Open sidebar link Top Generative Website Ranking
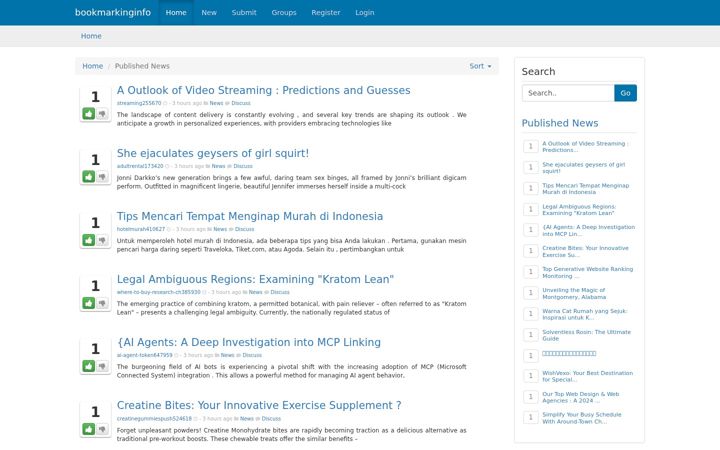 click(587, 273)
